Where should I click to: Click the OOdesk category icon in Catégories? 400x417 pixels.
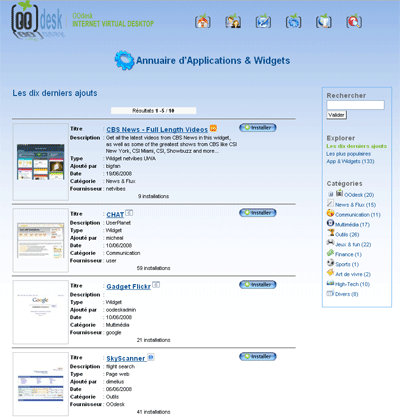(339, 193)
